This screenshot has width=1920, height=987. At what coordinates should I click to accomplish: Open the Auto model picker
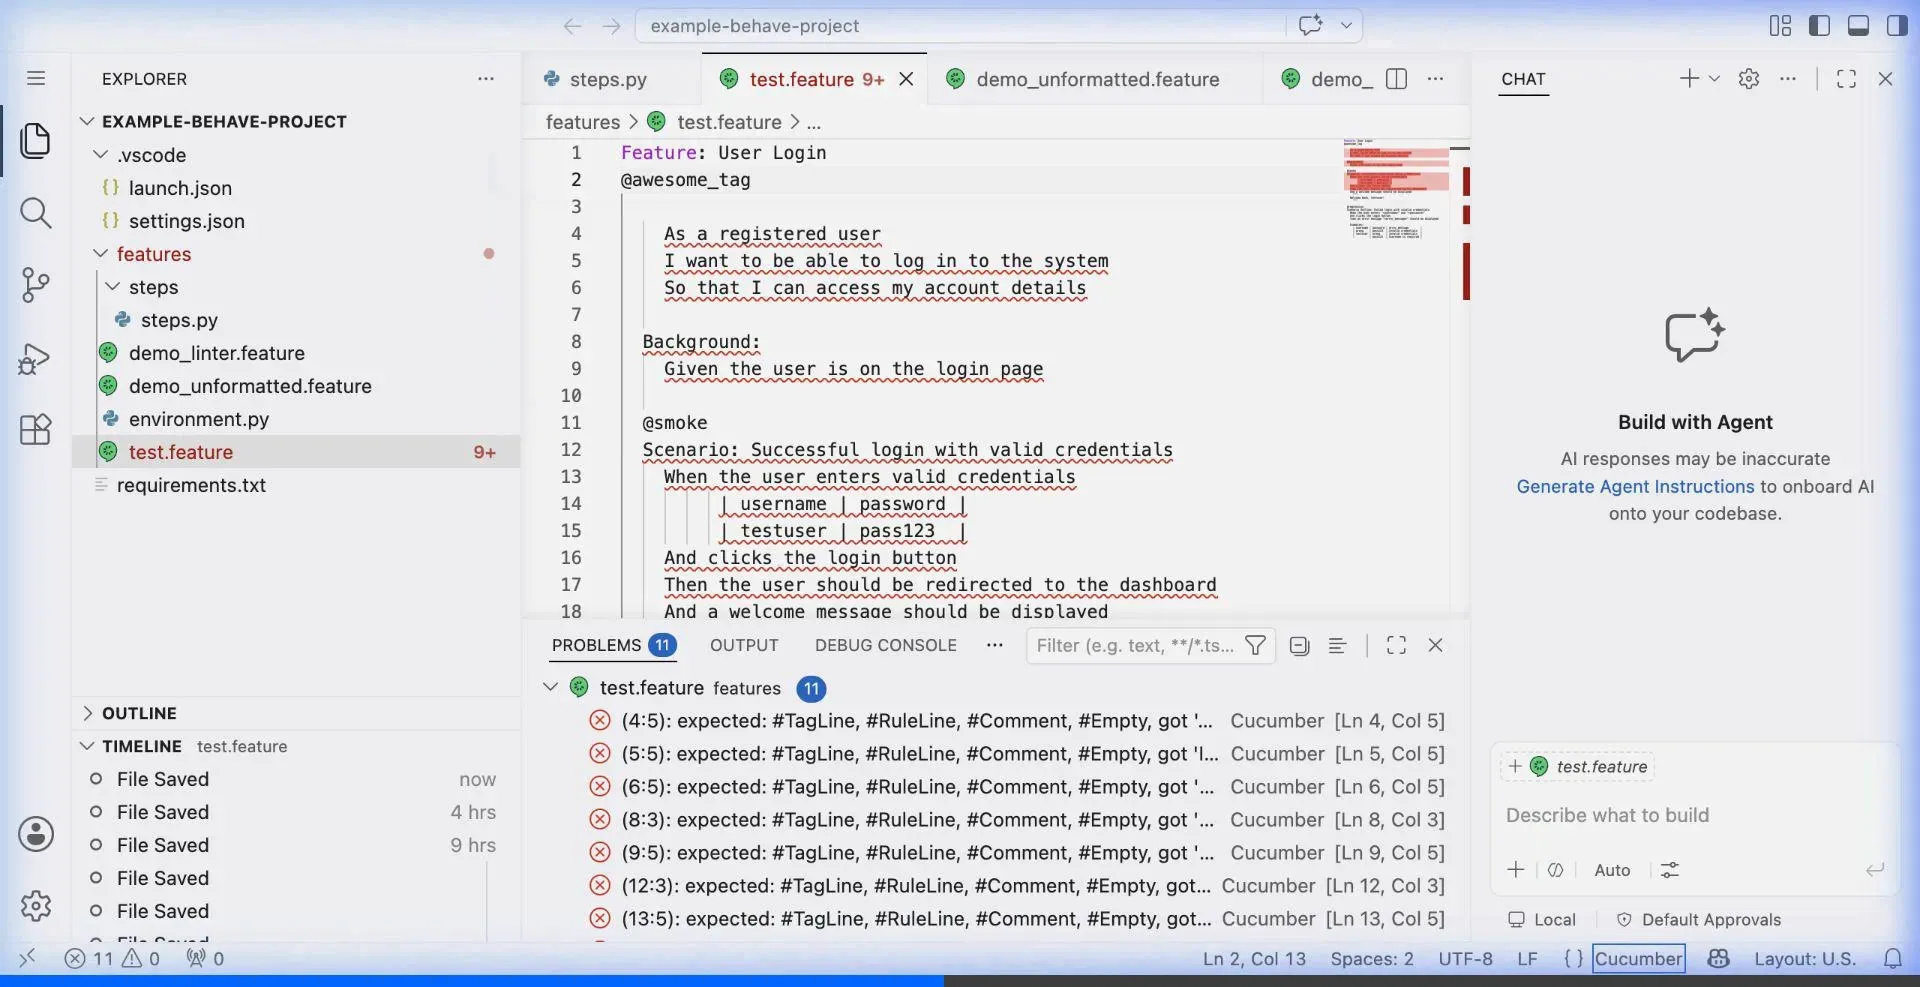tap(1612, 870)
